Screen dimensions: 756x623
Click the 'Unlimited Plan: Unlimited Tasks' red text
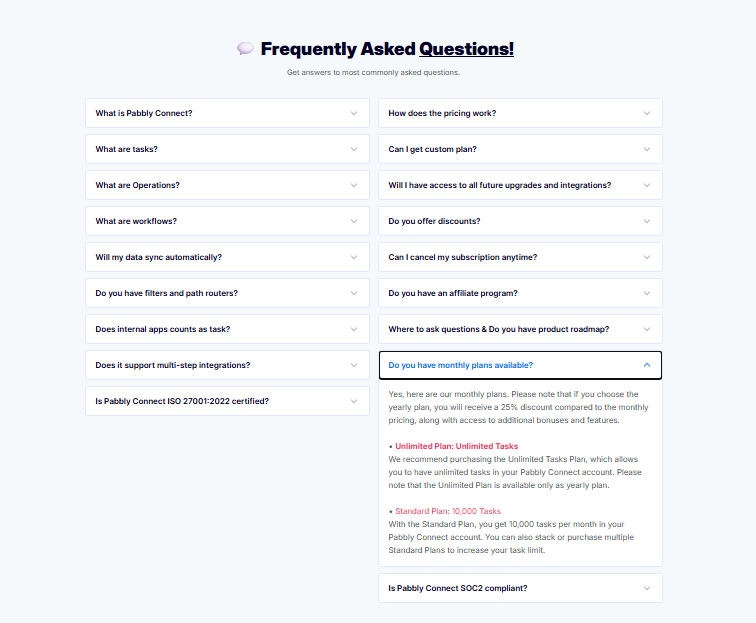[457, 447]
